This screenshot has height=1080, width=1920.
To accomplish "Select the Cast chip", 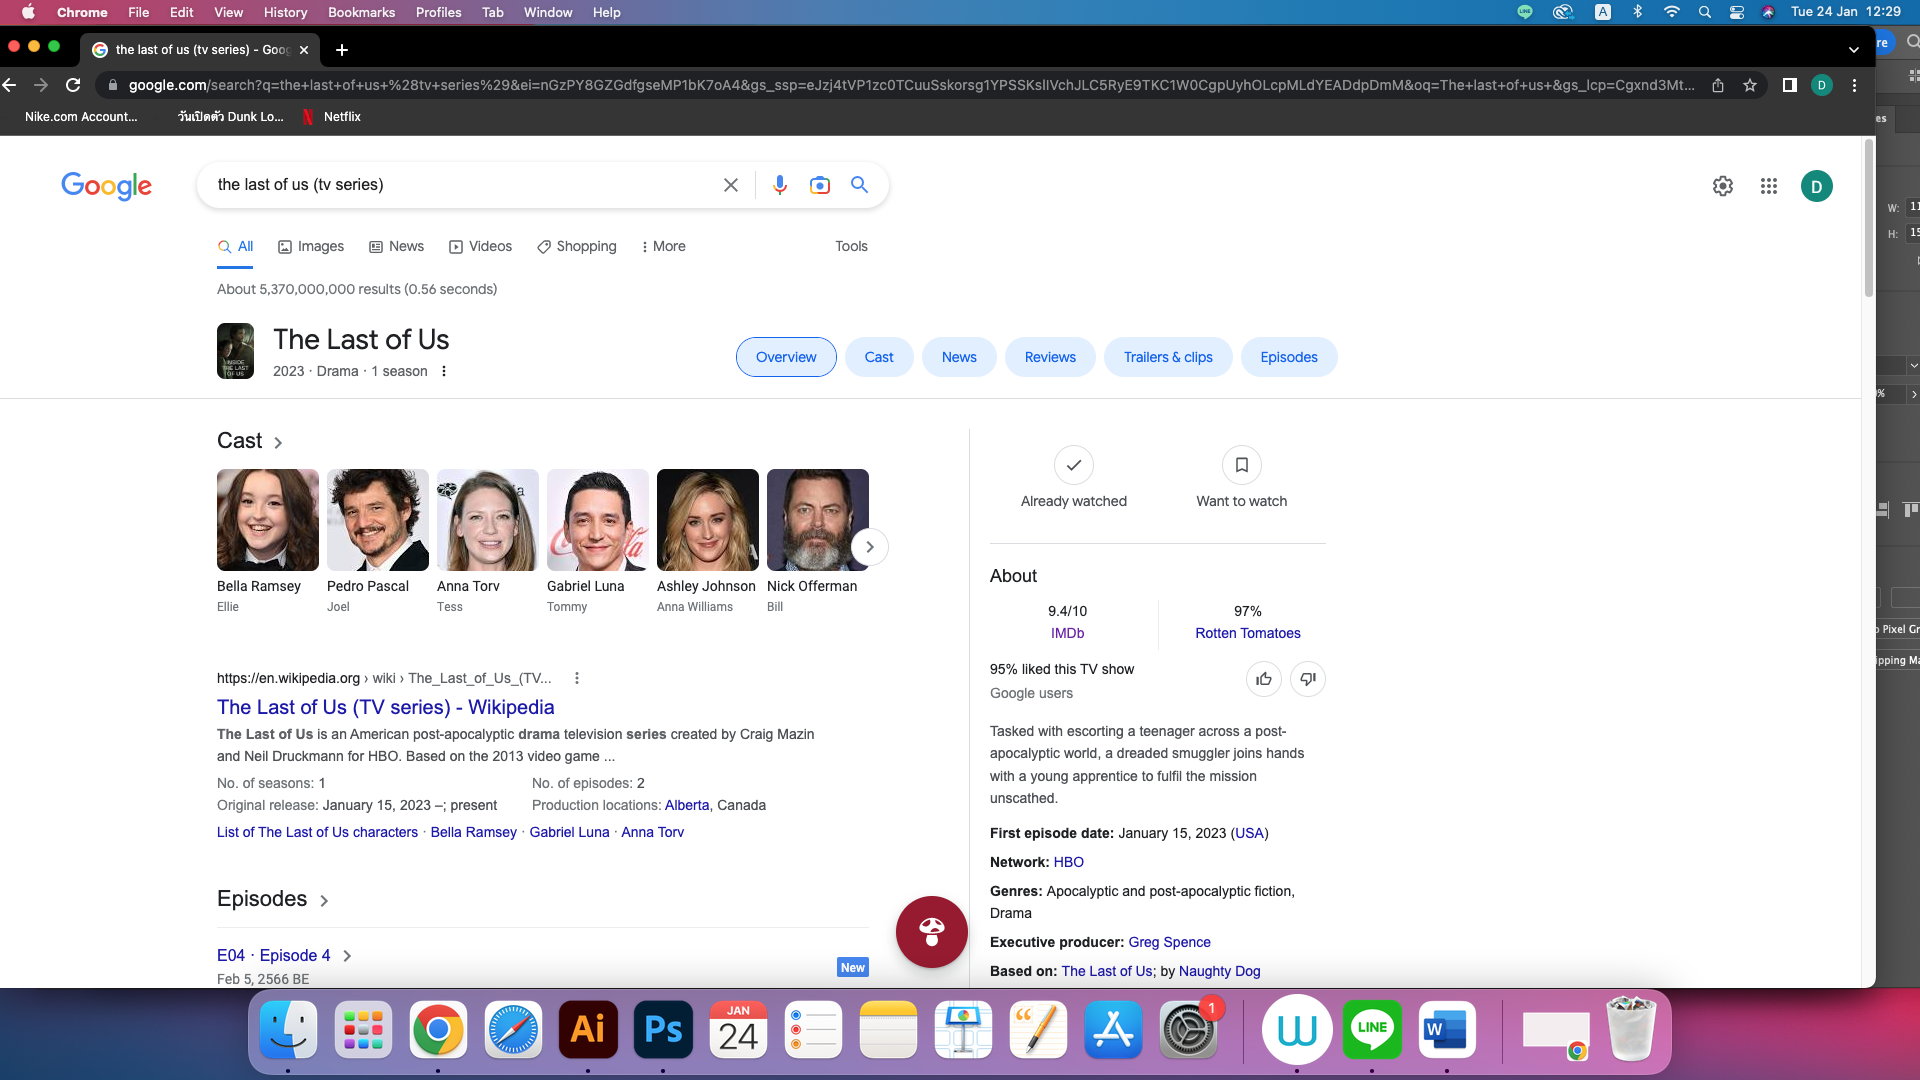I will tap(879, 357).
